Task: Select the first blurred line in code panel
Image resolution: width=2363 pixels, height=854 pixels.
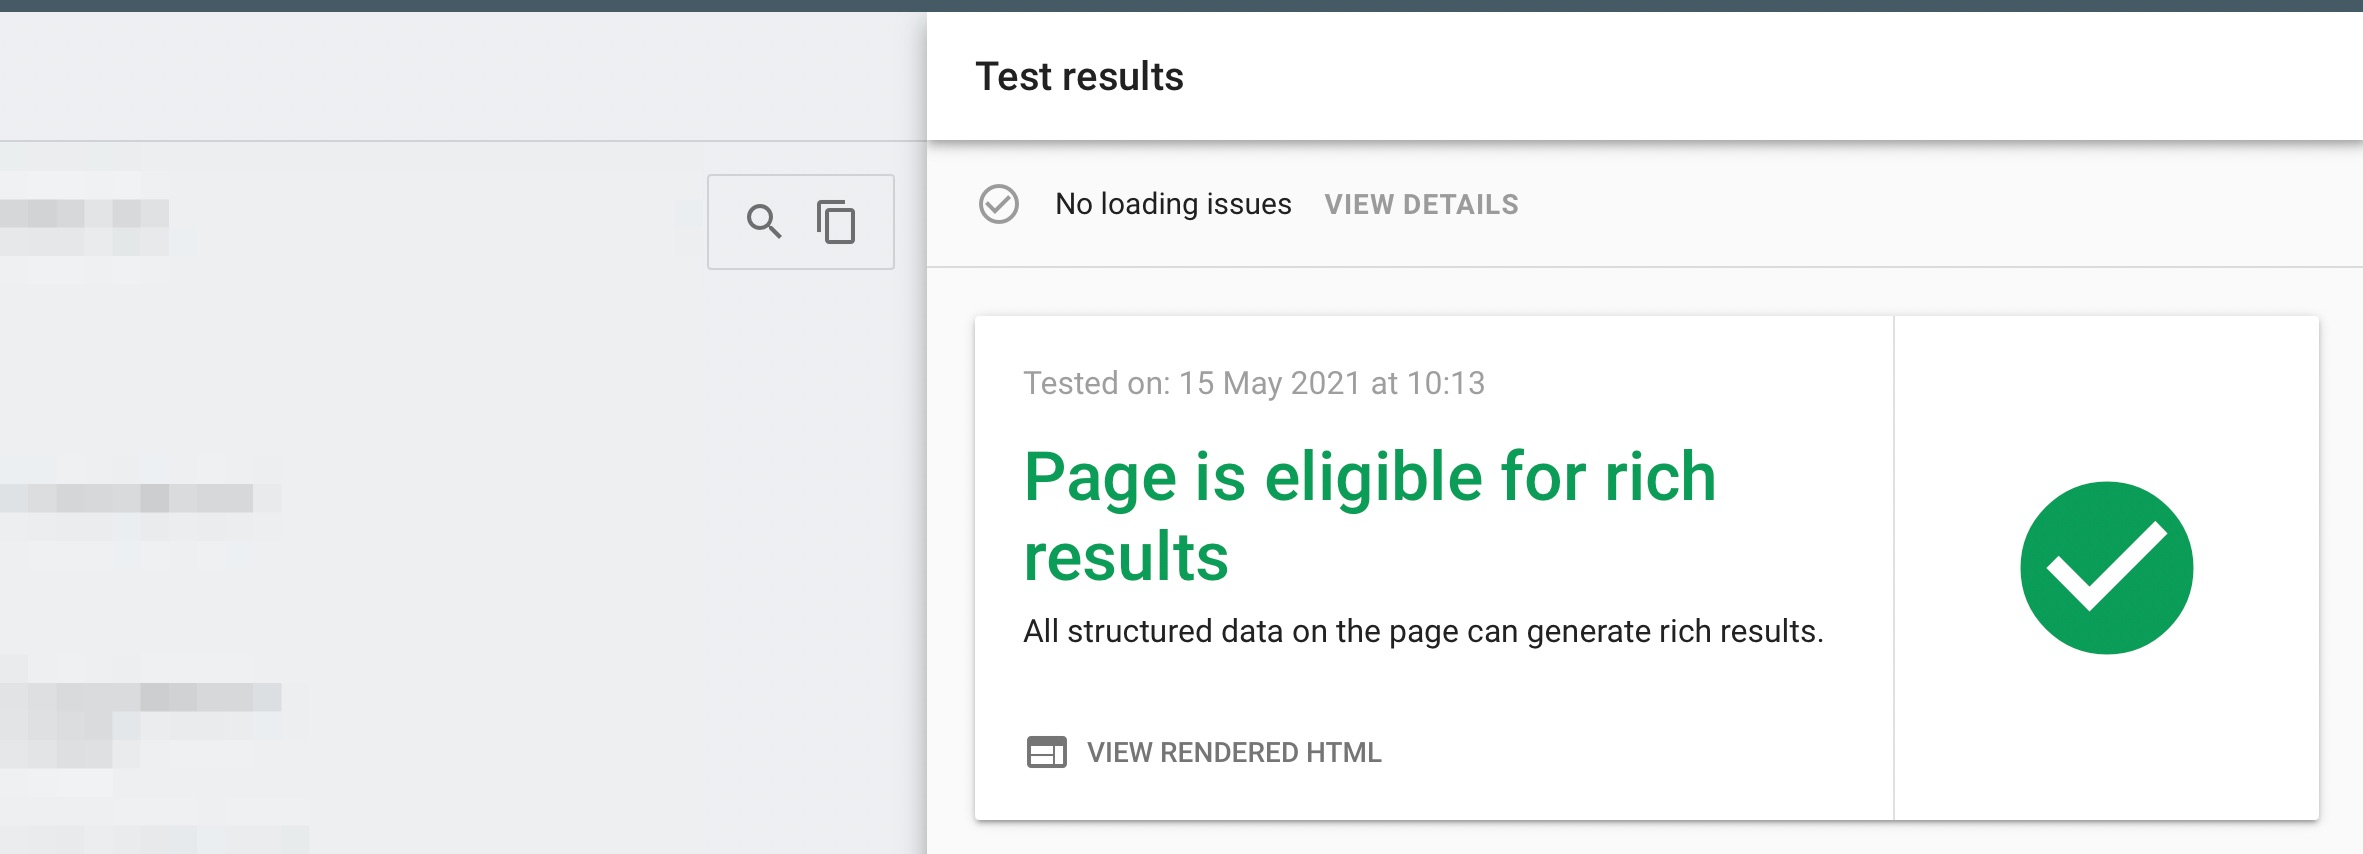Action: click(x=85, y=213)
